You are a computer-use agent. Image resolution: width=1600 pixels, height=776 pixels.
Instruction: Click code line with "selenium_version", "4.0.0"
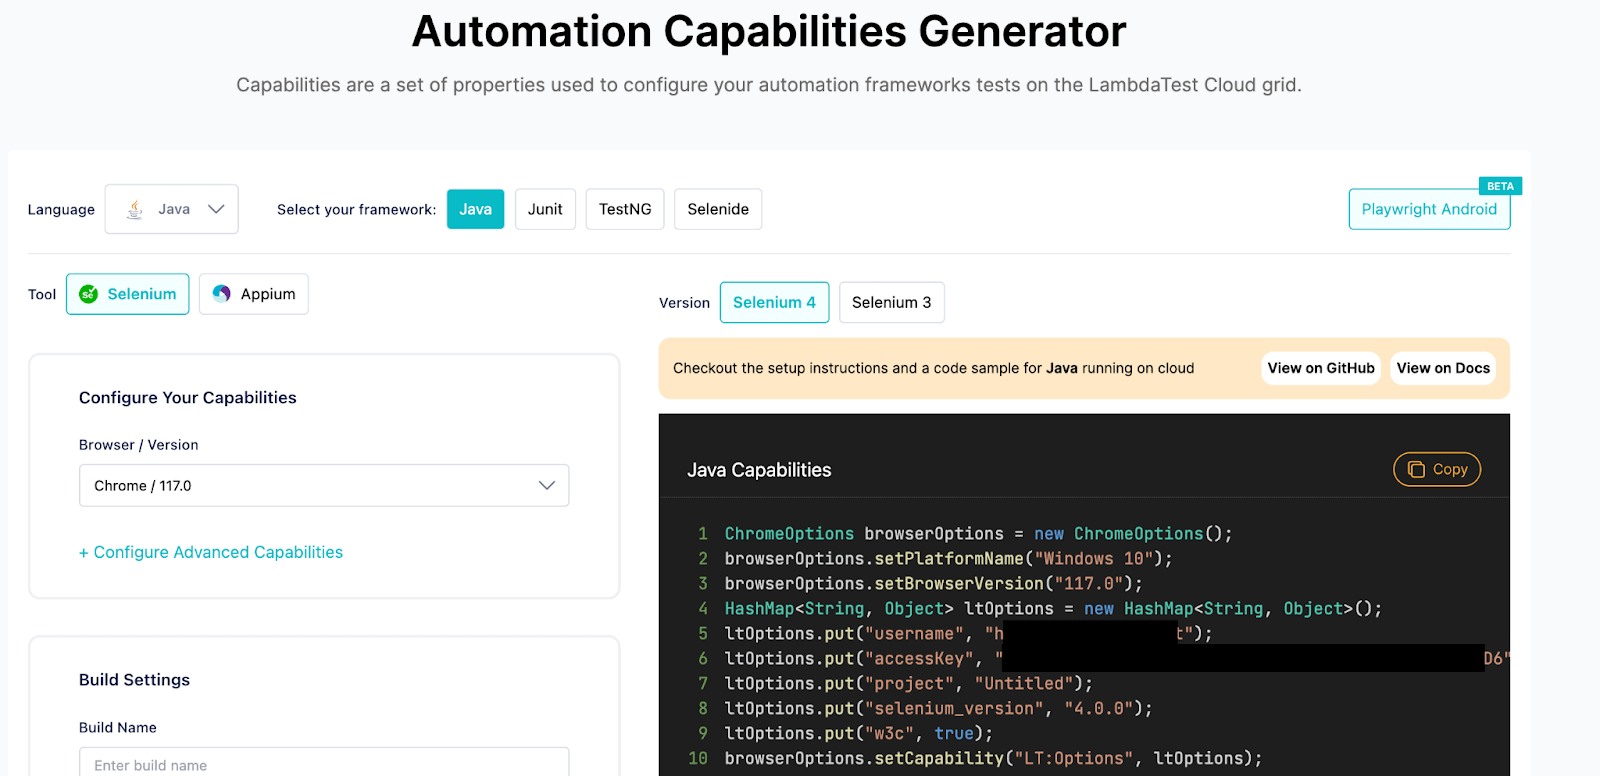coord(938,708)
